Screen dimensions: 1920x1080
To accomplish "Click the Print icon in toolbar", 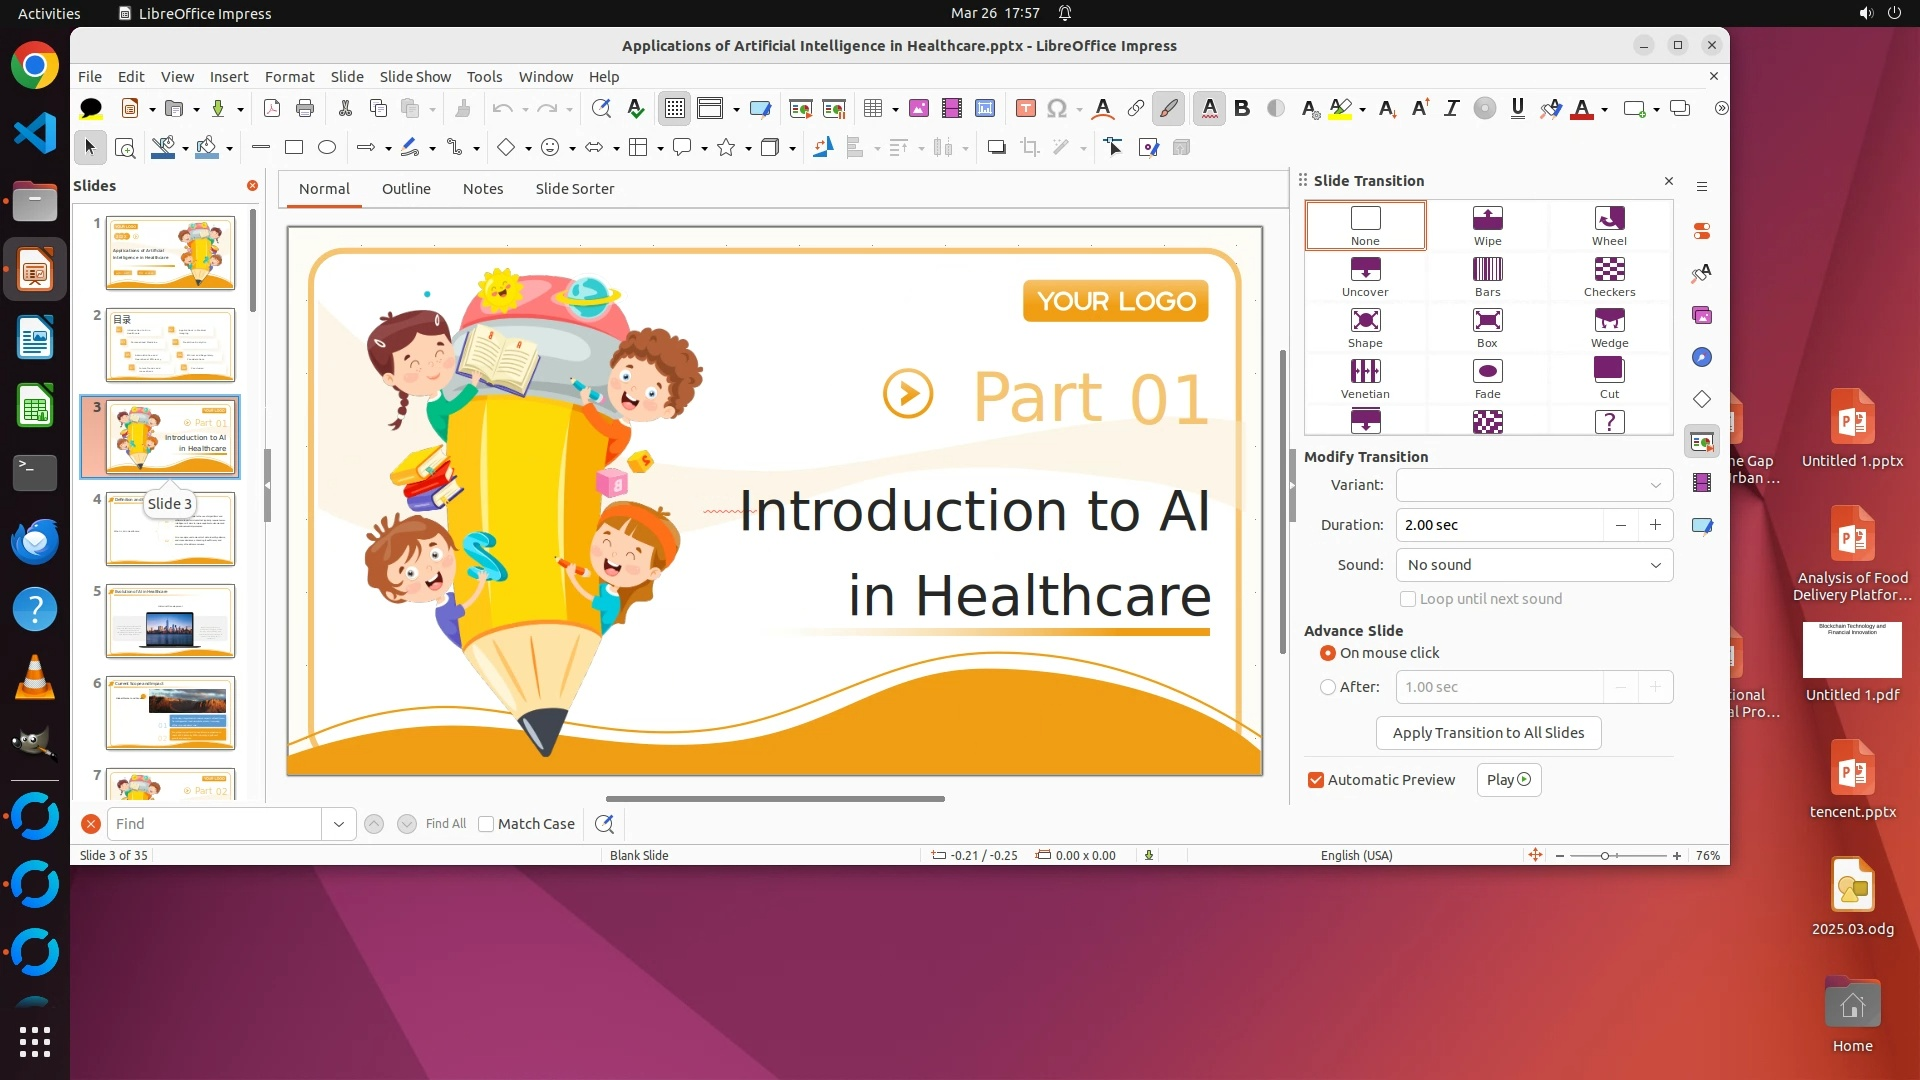I will tap(305, 108).
